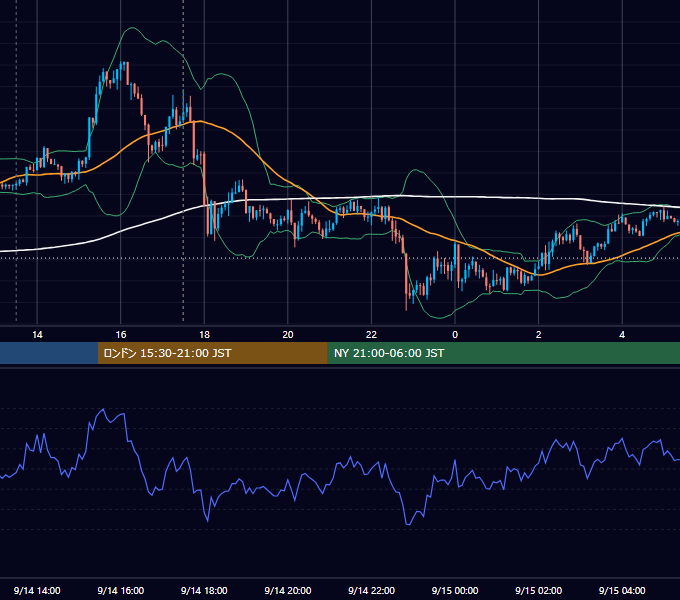This screenshot has width=680, height=600.
Task: Click the 9/15 00:00 time label
Action: (x=455, y=590)
